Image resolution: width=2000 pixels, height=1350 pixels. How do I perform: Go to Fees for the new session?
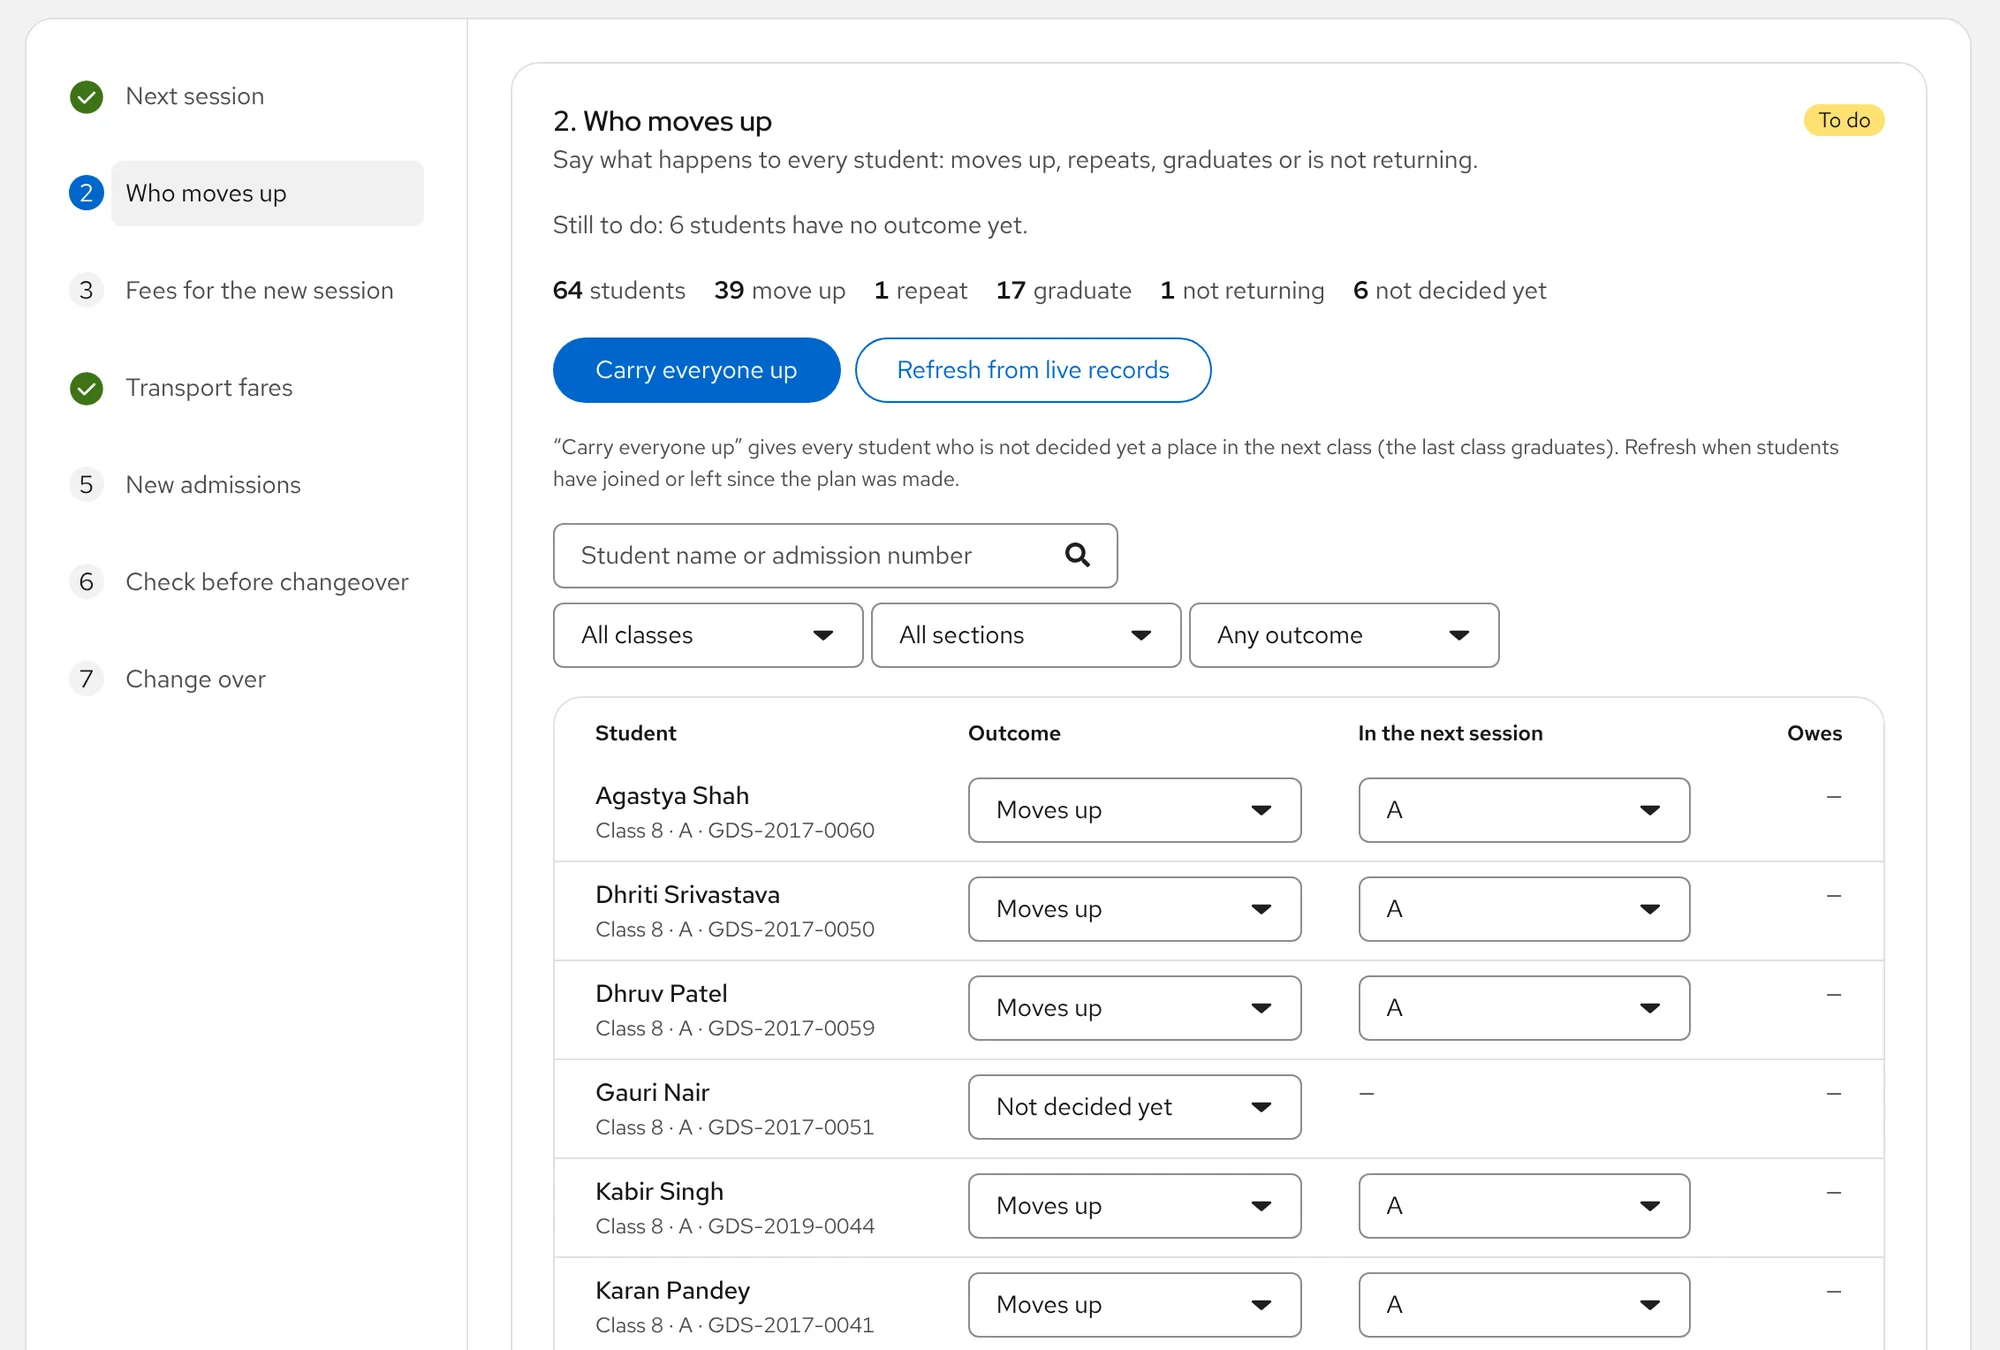(x=260, y=290)
